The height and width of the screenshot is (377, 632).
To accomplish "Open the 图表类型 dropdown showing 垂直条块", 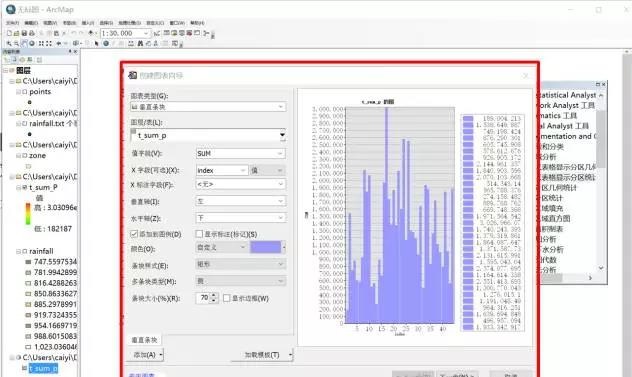I will (x=208, y=107).
